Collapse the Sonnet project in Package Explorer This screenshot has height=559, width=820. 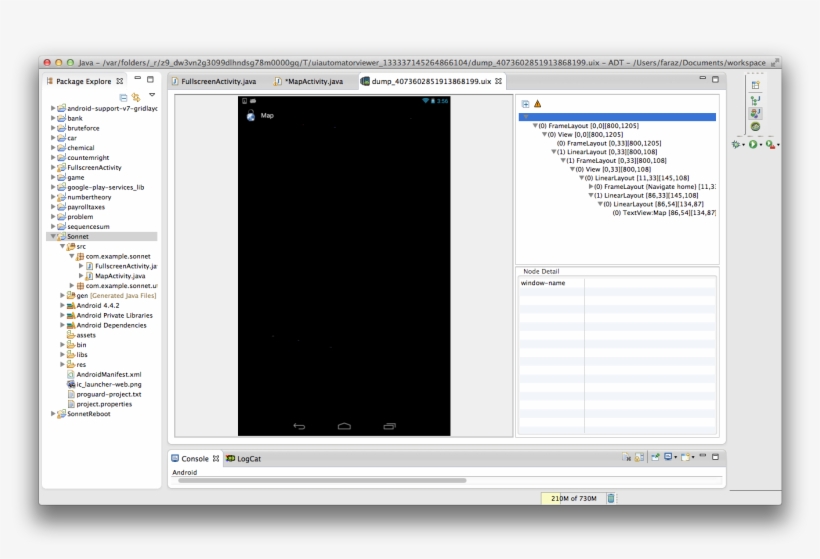coord(53,236)
